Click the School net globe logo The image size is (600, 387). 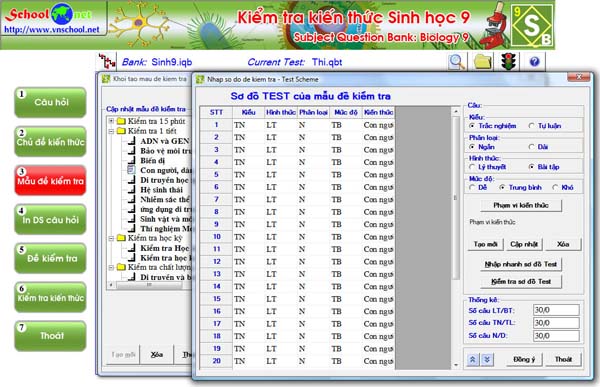coord(61,14)
